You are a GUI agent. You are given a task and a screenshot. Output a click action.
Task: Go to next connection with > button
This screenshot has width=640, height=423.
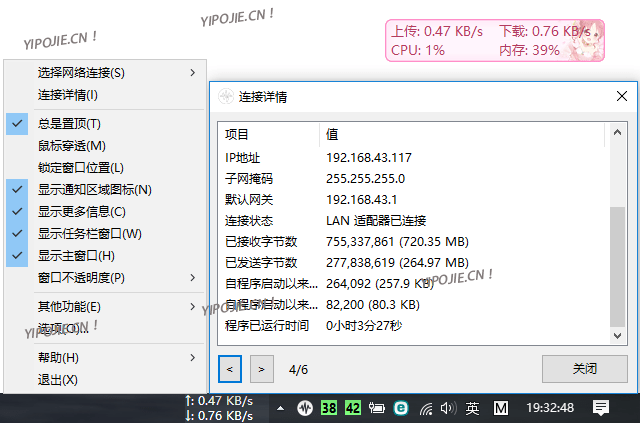pos(262,369)
